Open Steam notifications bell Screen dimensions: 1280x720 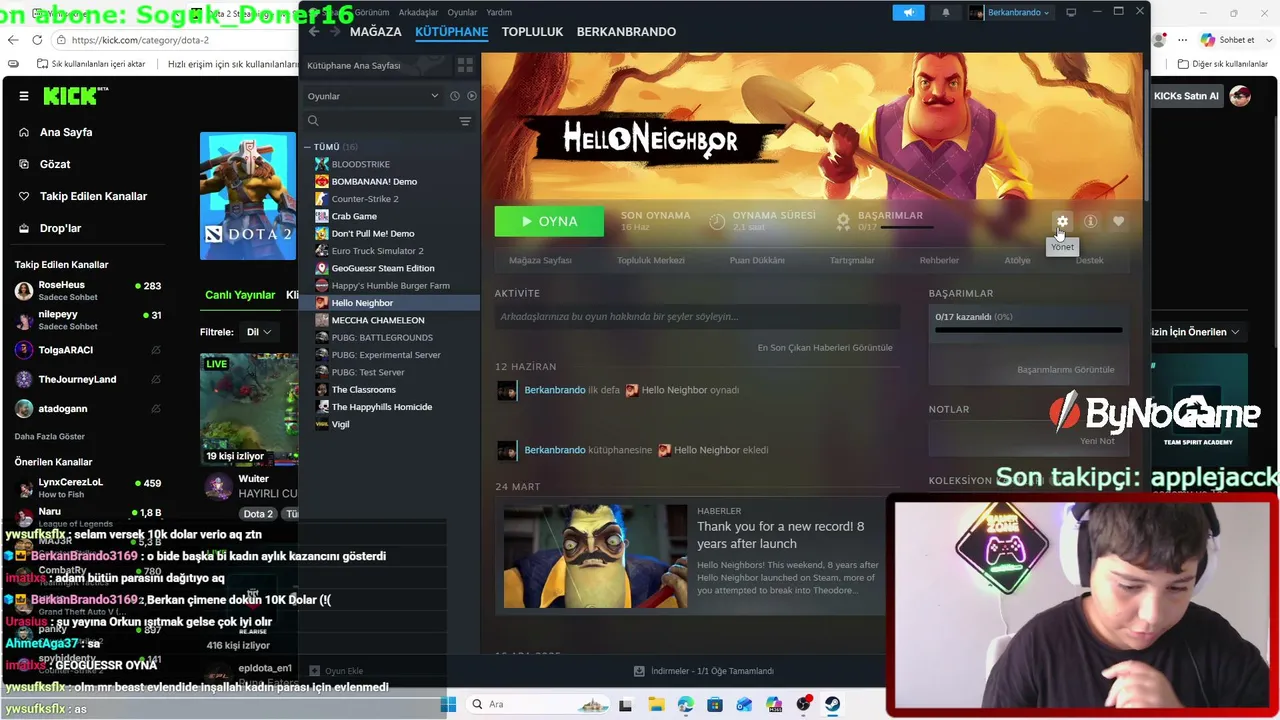(x=946, y=12)
